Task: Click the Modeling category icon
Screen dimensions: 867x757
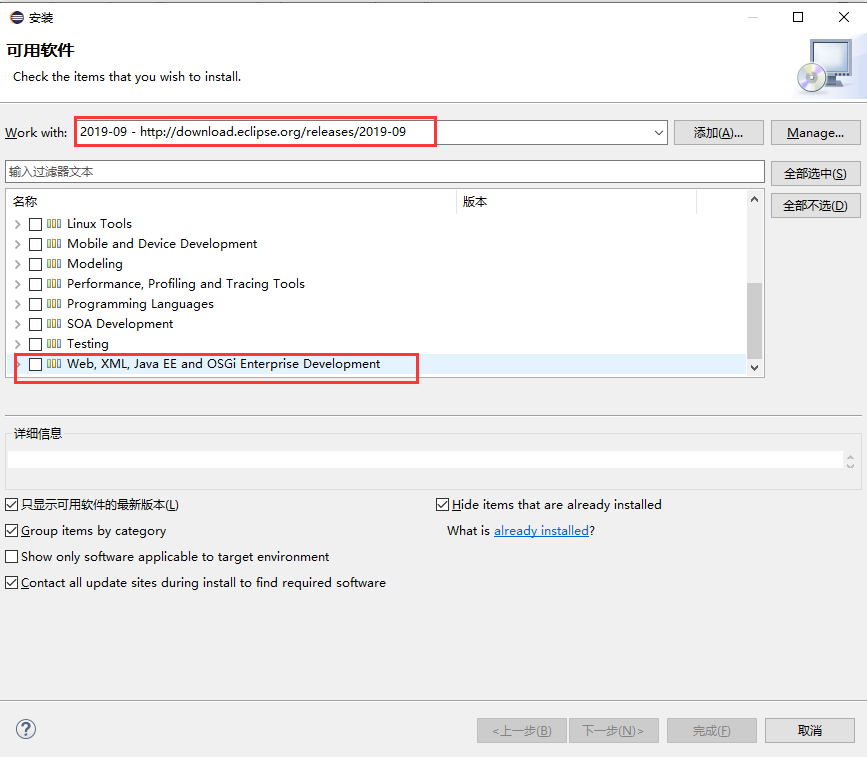Action: click(x=54, y=264)
